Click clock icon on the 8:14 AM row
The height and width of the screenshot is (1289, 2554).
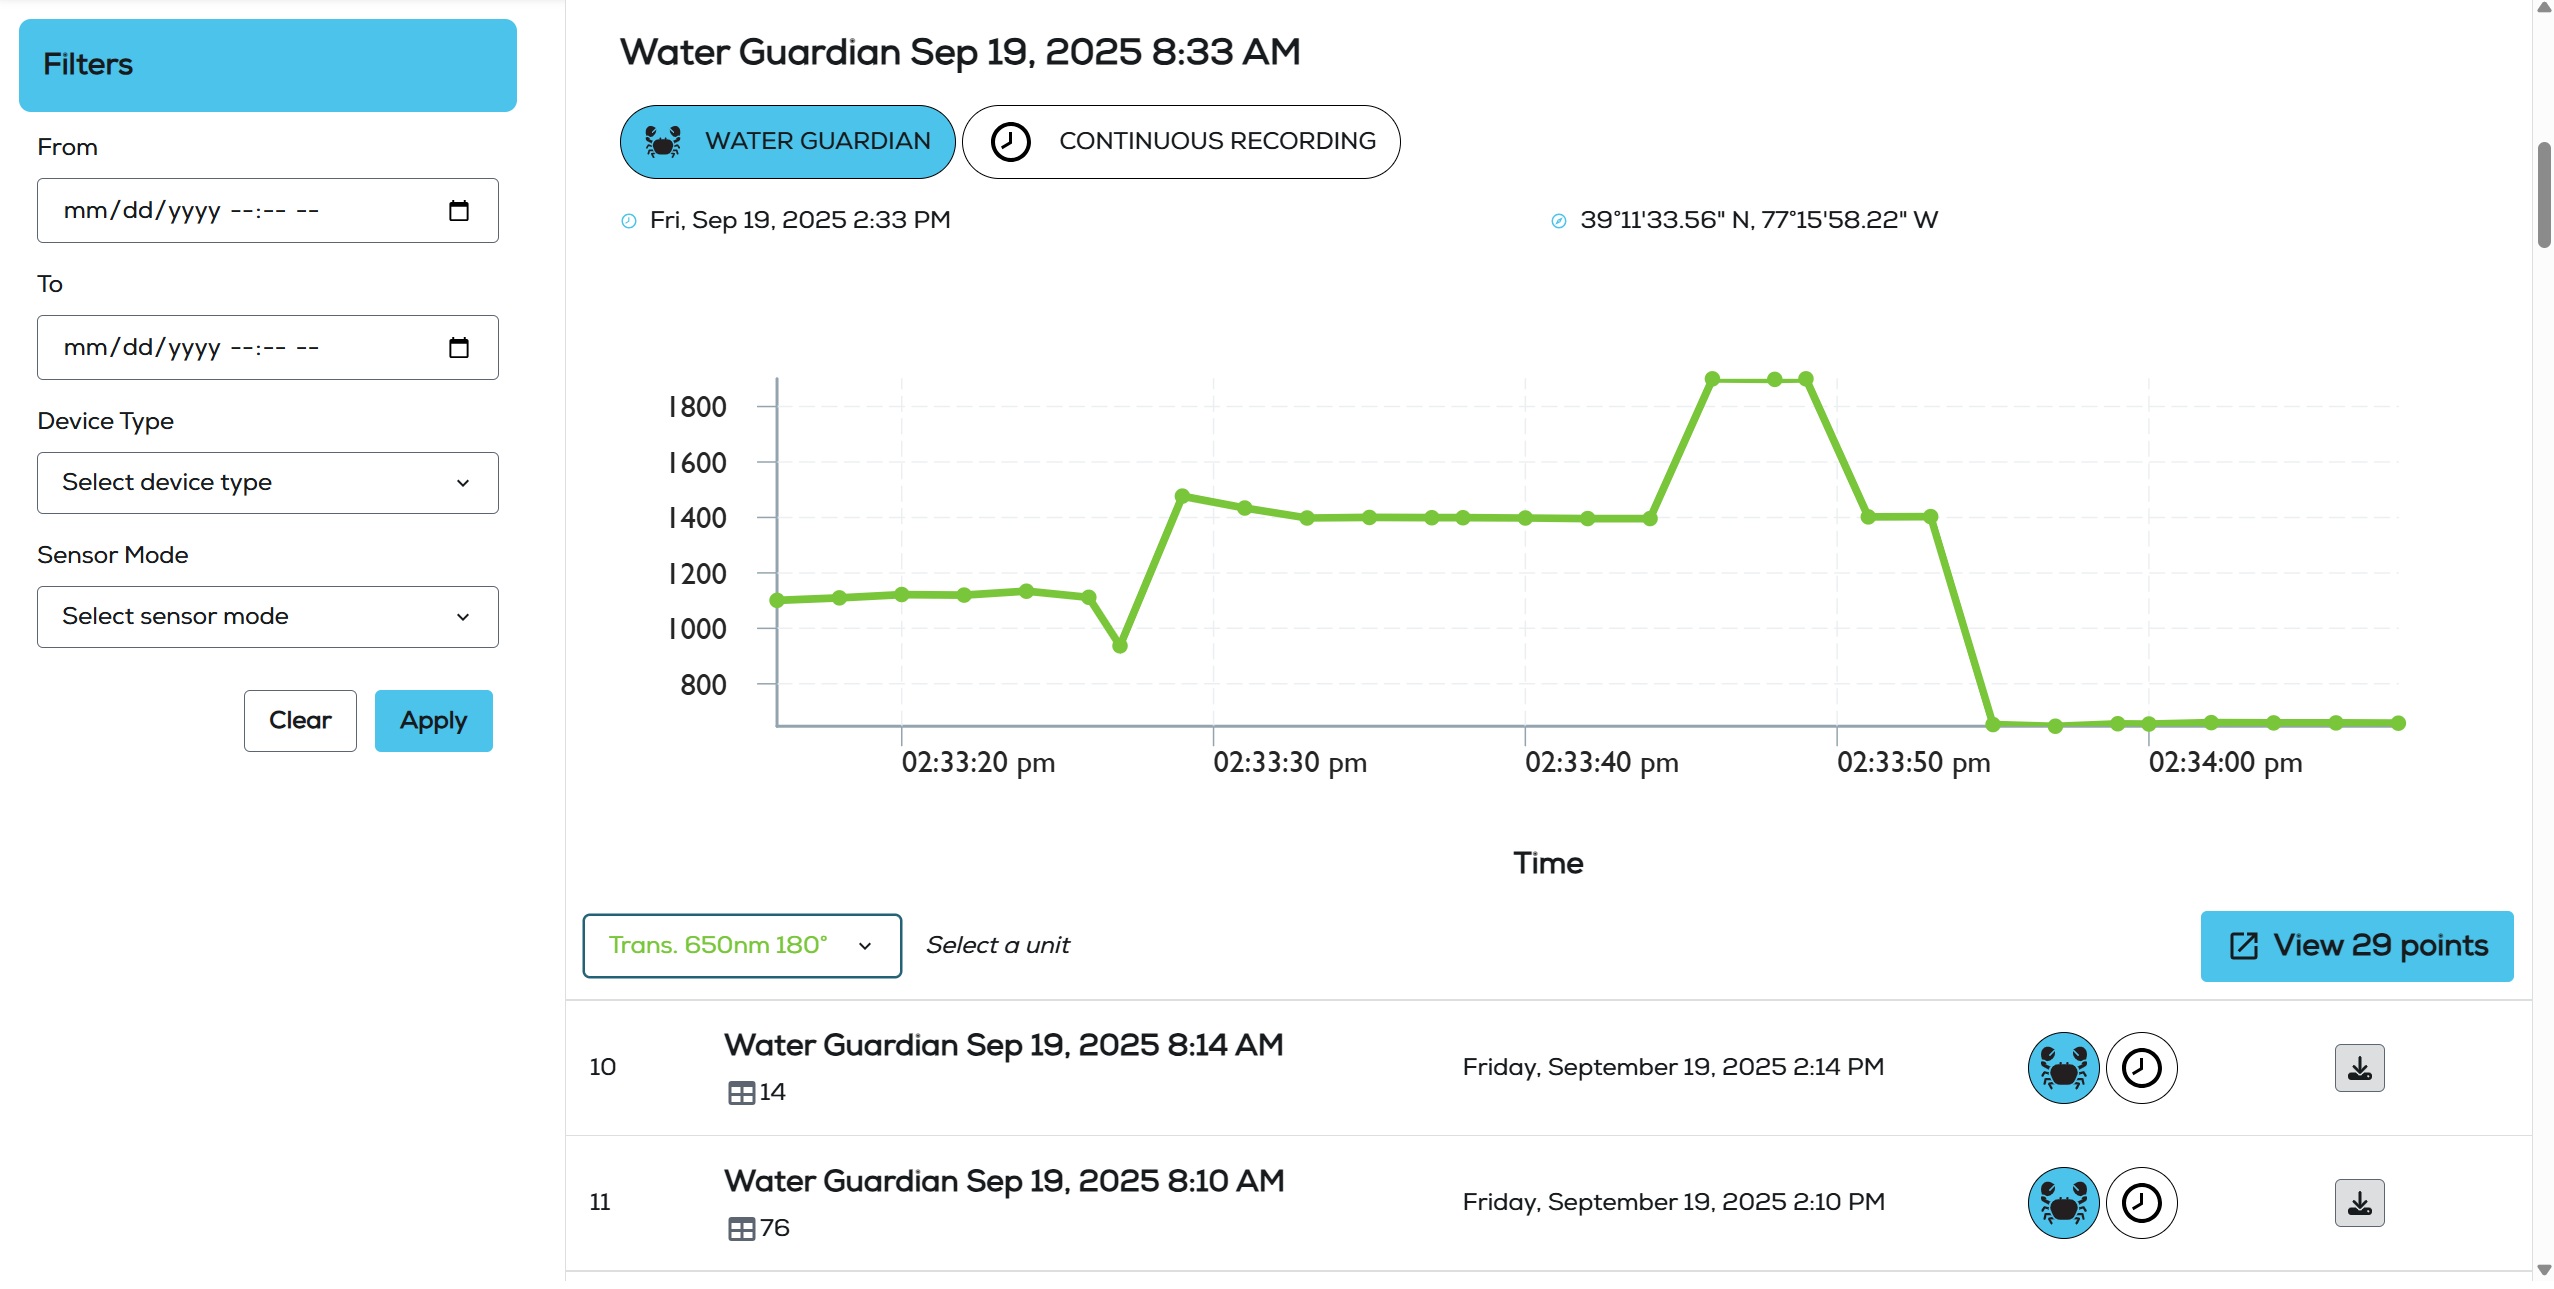2141,1068
